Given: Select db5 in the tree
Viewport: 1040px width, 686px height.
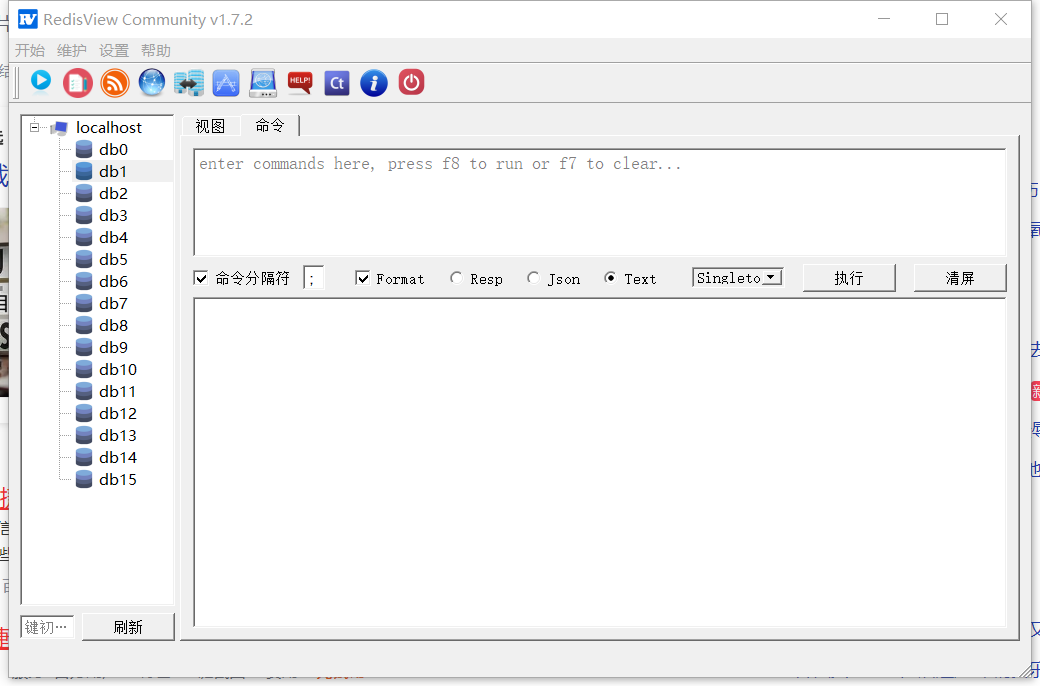Looking at the screenshot, I should 113,259.
